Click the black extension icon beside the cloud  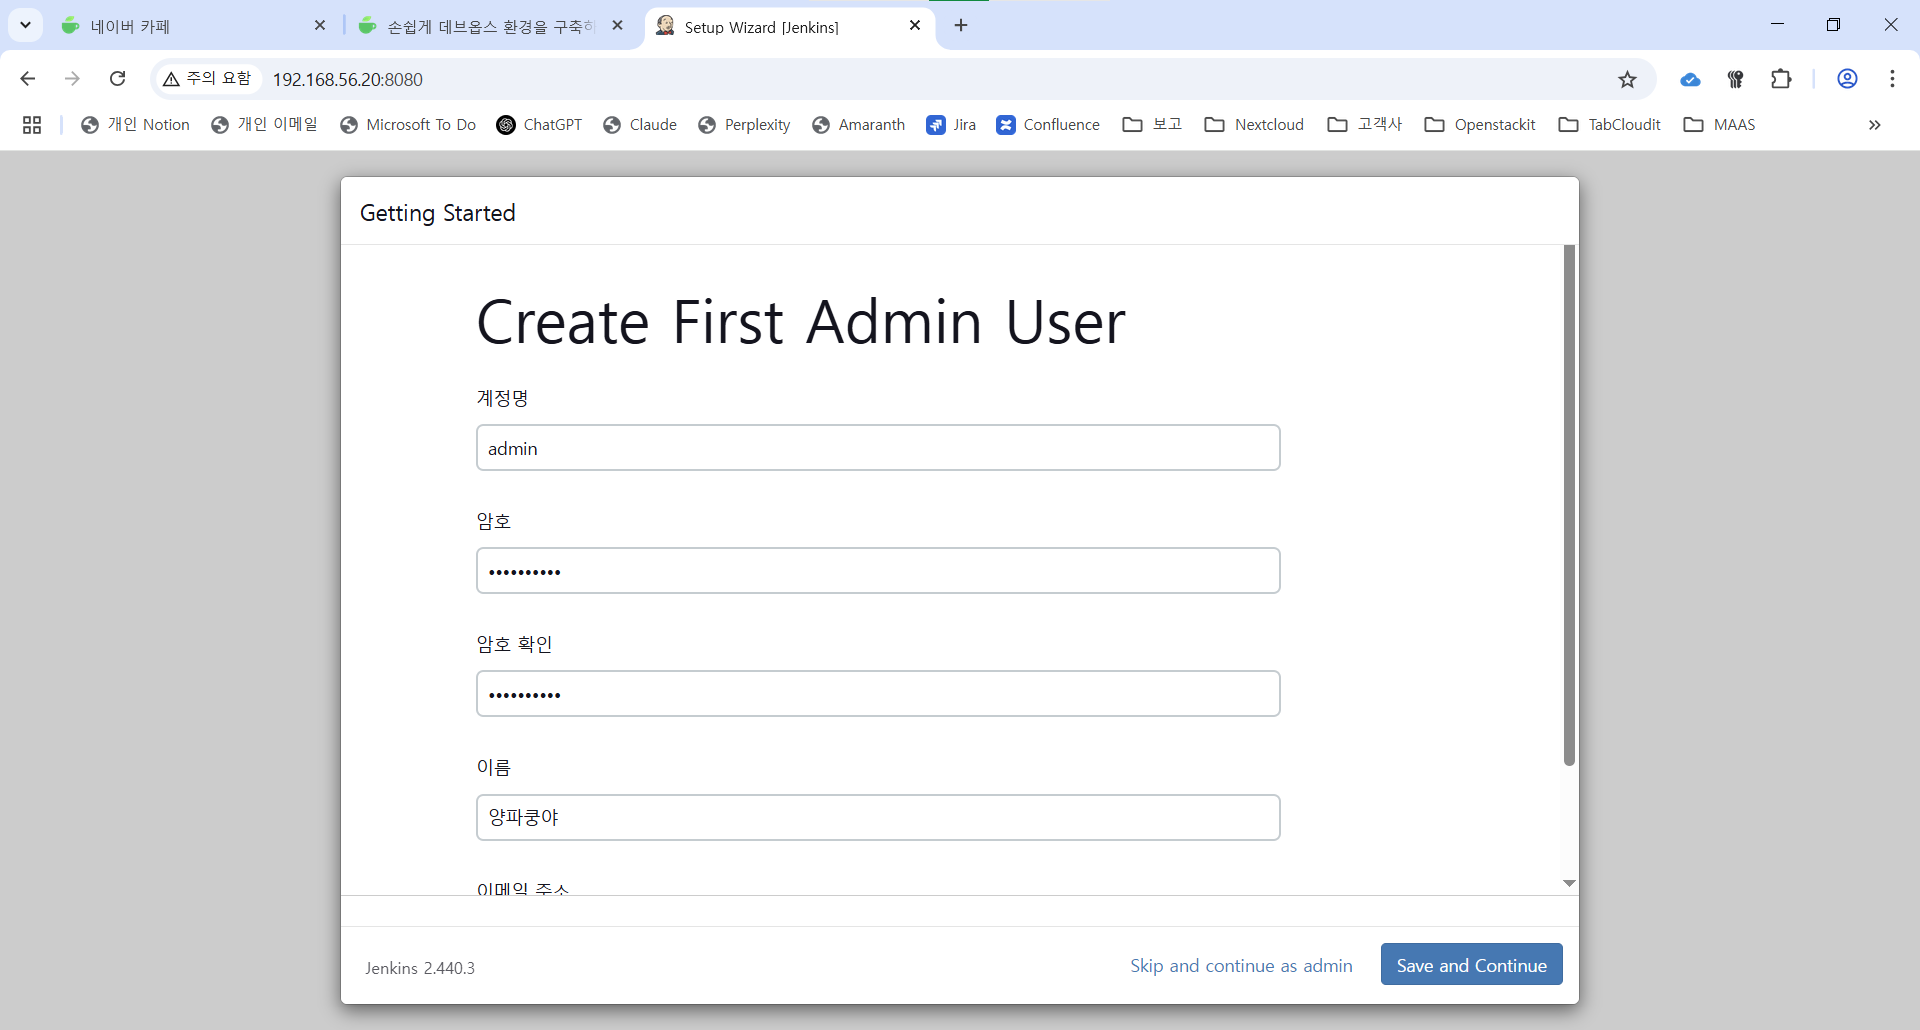(1736, 79)
